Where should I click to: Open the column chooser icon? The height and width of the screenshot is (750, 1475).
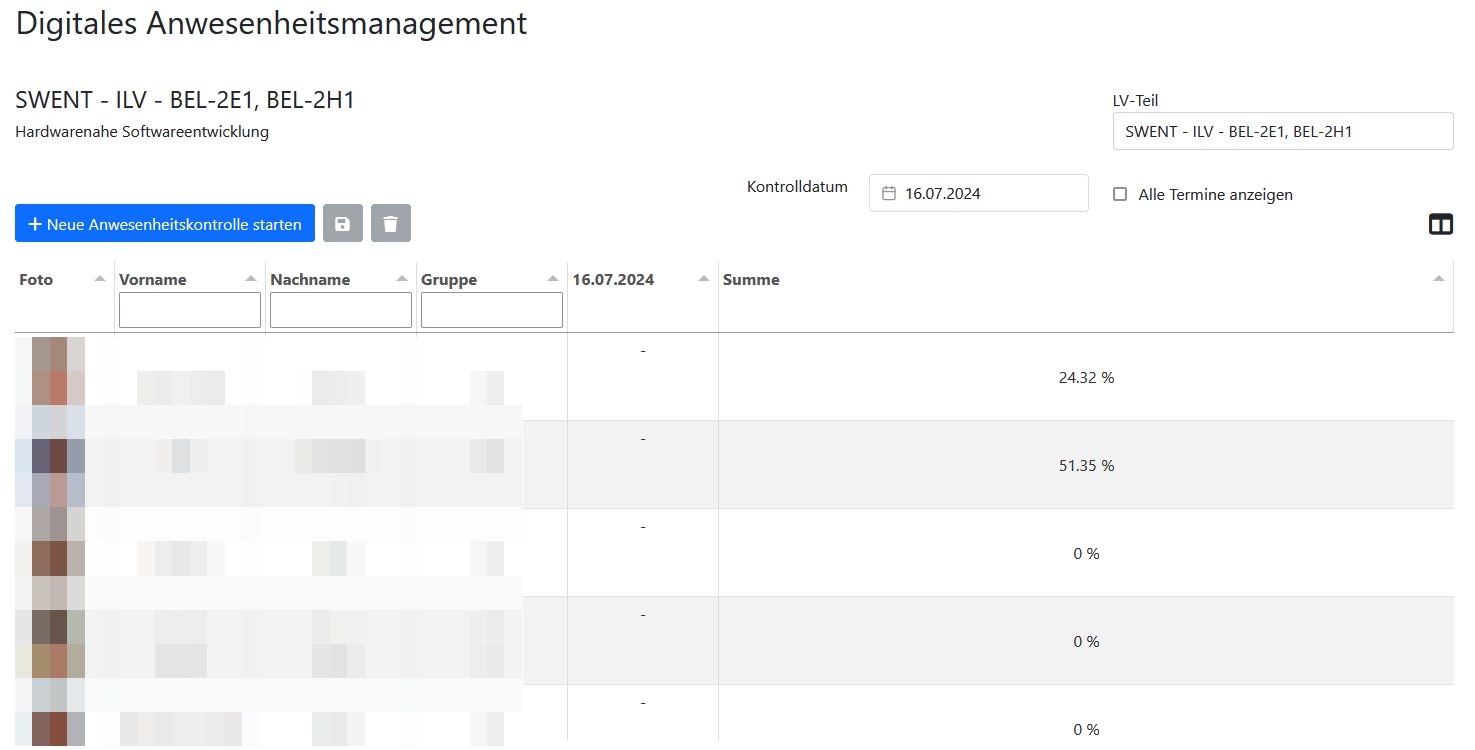pos(1440,225)
